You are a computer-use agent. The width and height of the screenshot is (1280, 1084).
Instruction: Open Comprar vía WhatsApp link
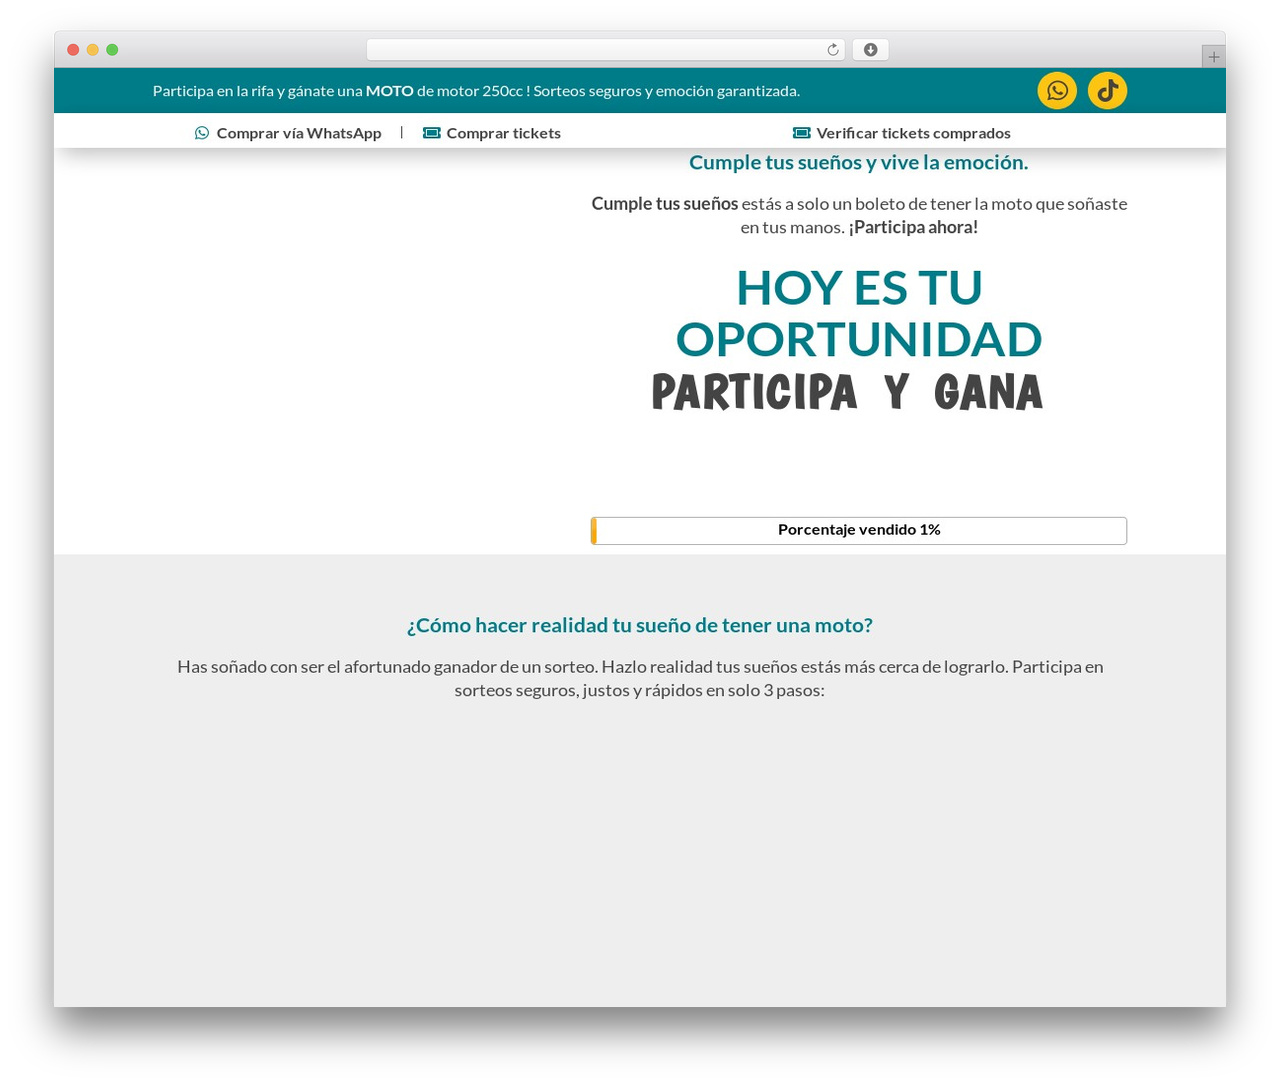[288, 133]
